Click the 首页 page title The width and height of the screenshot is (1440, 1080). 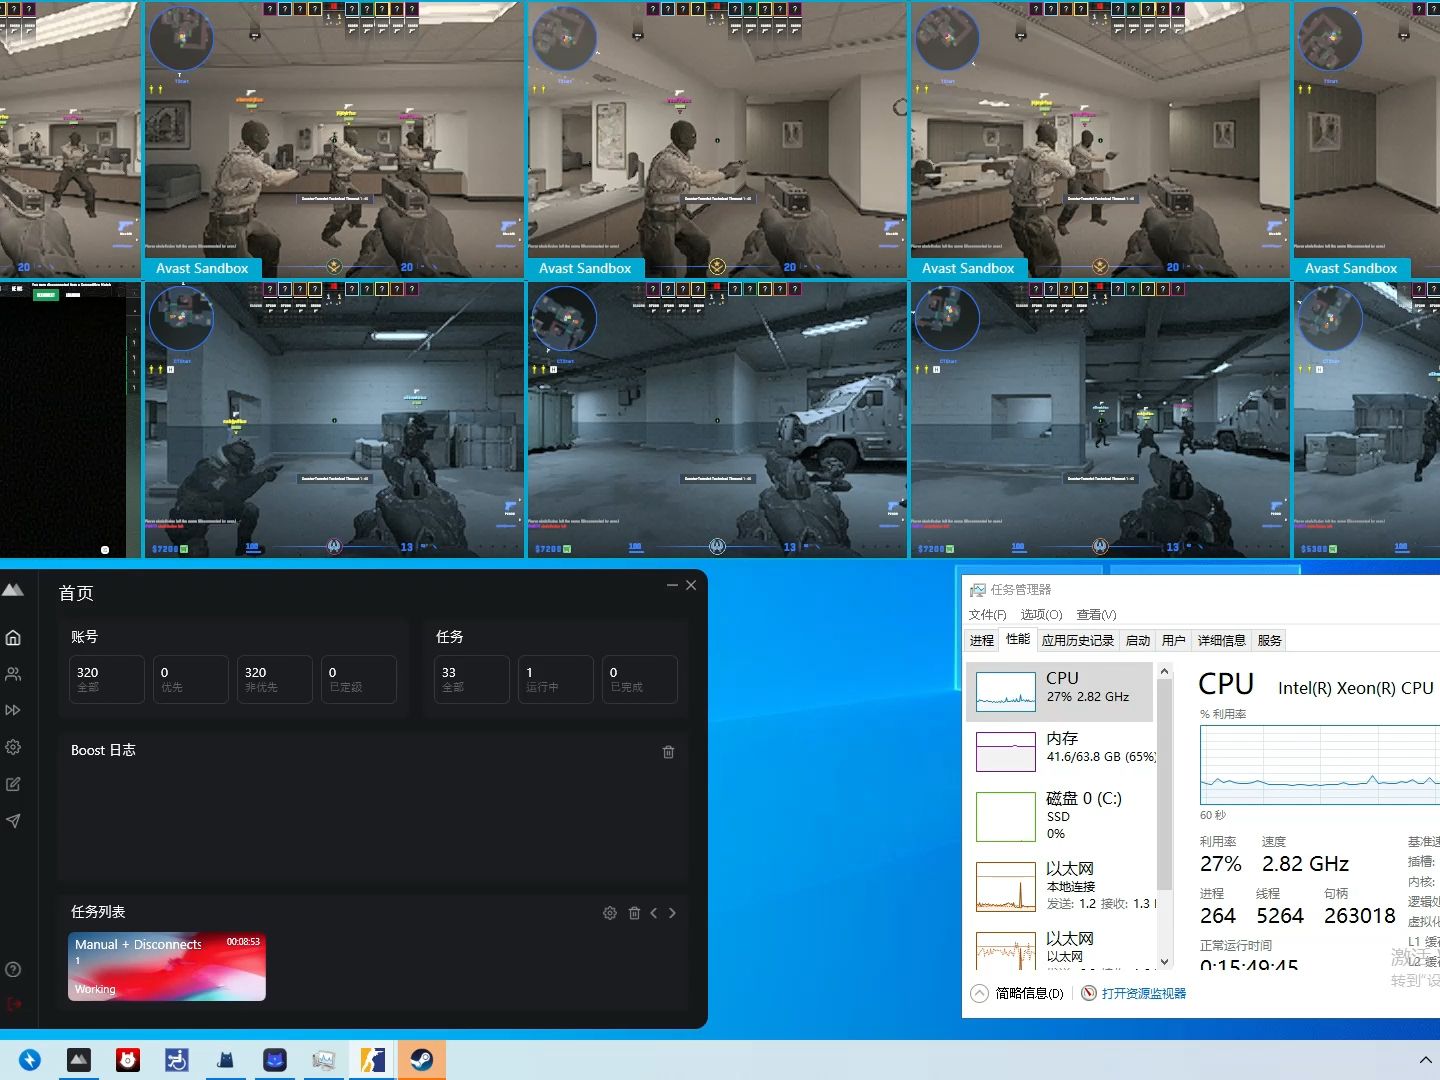pos(76,593)
